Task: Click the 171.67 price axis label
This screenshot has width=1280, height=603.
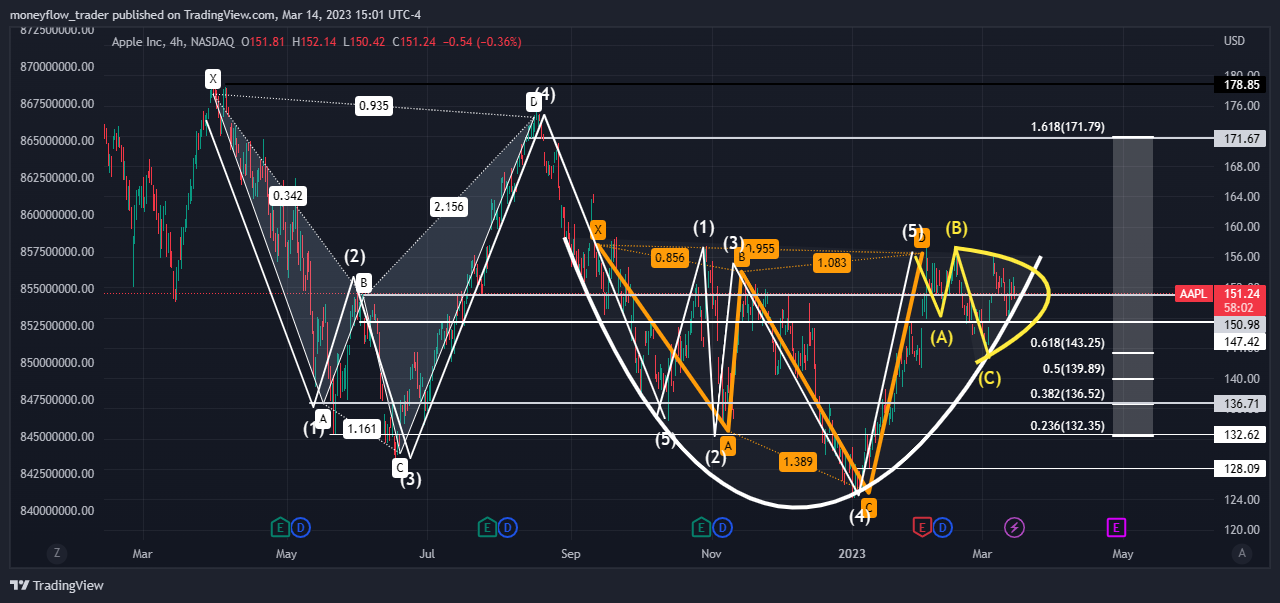Action: (x=1241, y=138)
